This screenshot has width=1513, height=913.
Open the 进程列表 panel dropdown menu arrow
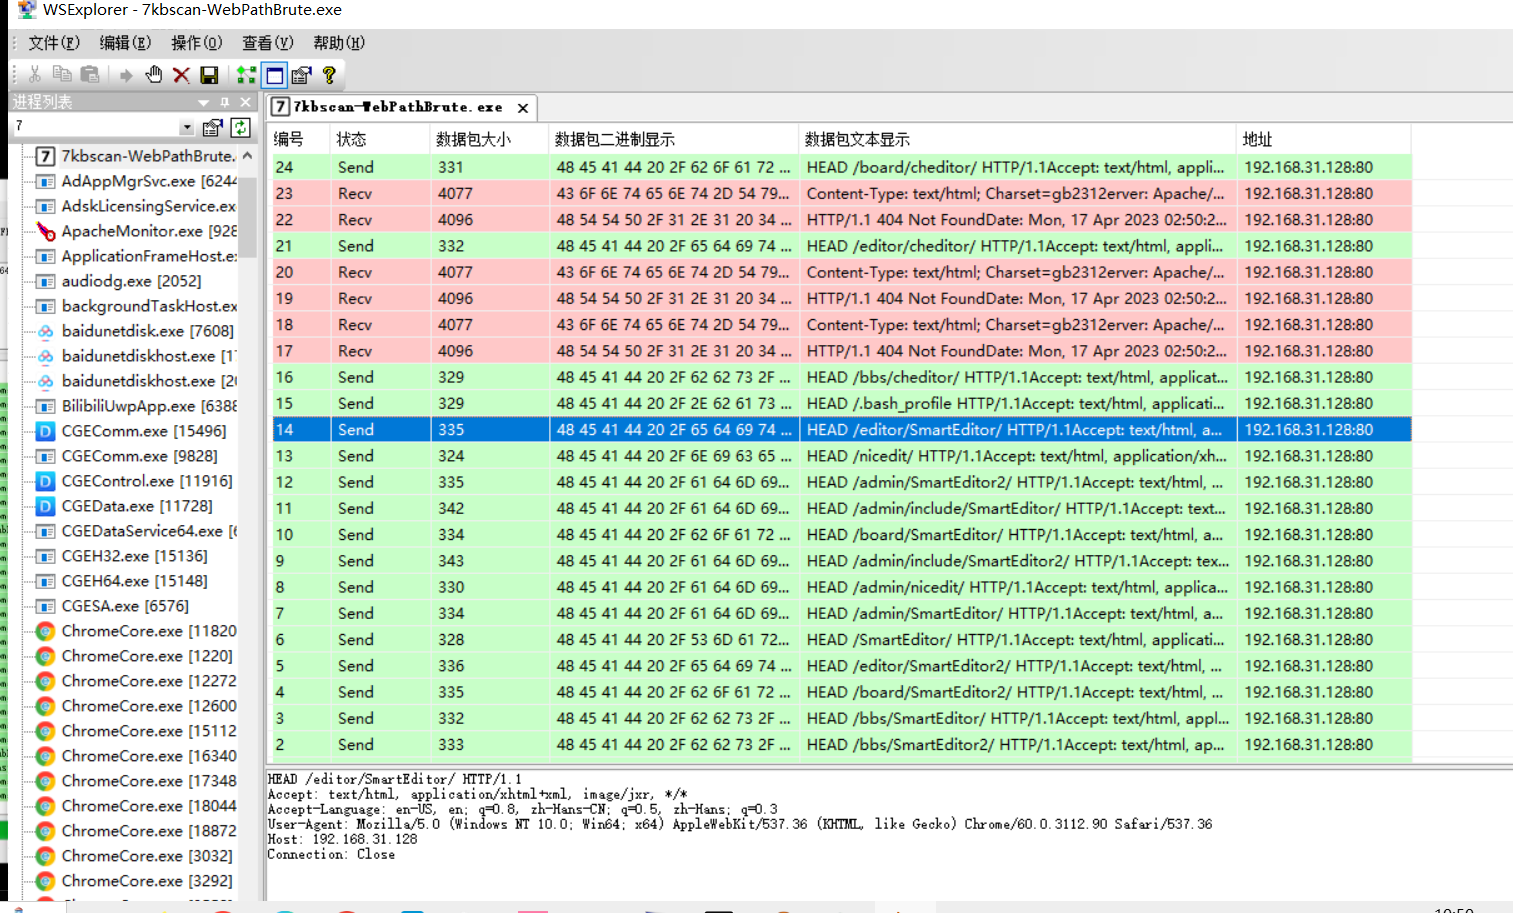(204, 102)
